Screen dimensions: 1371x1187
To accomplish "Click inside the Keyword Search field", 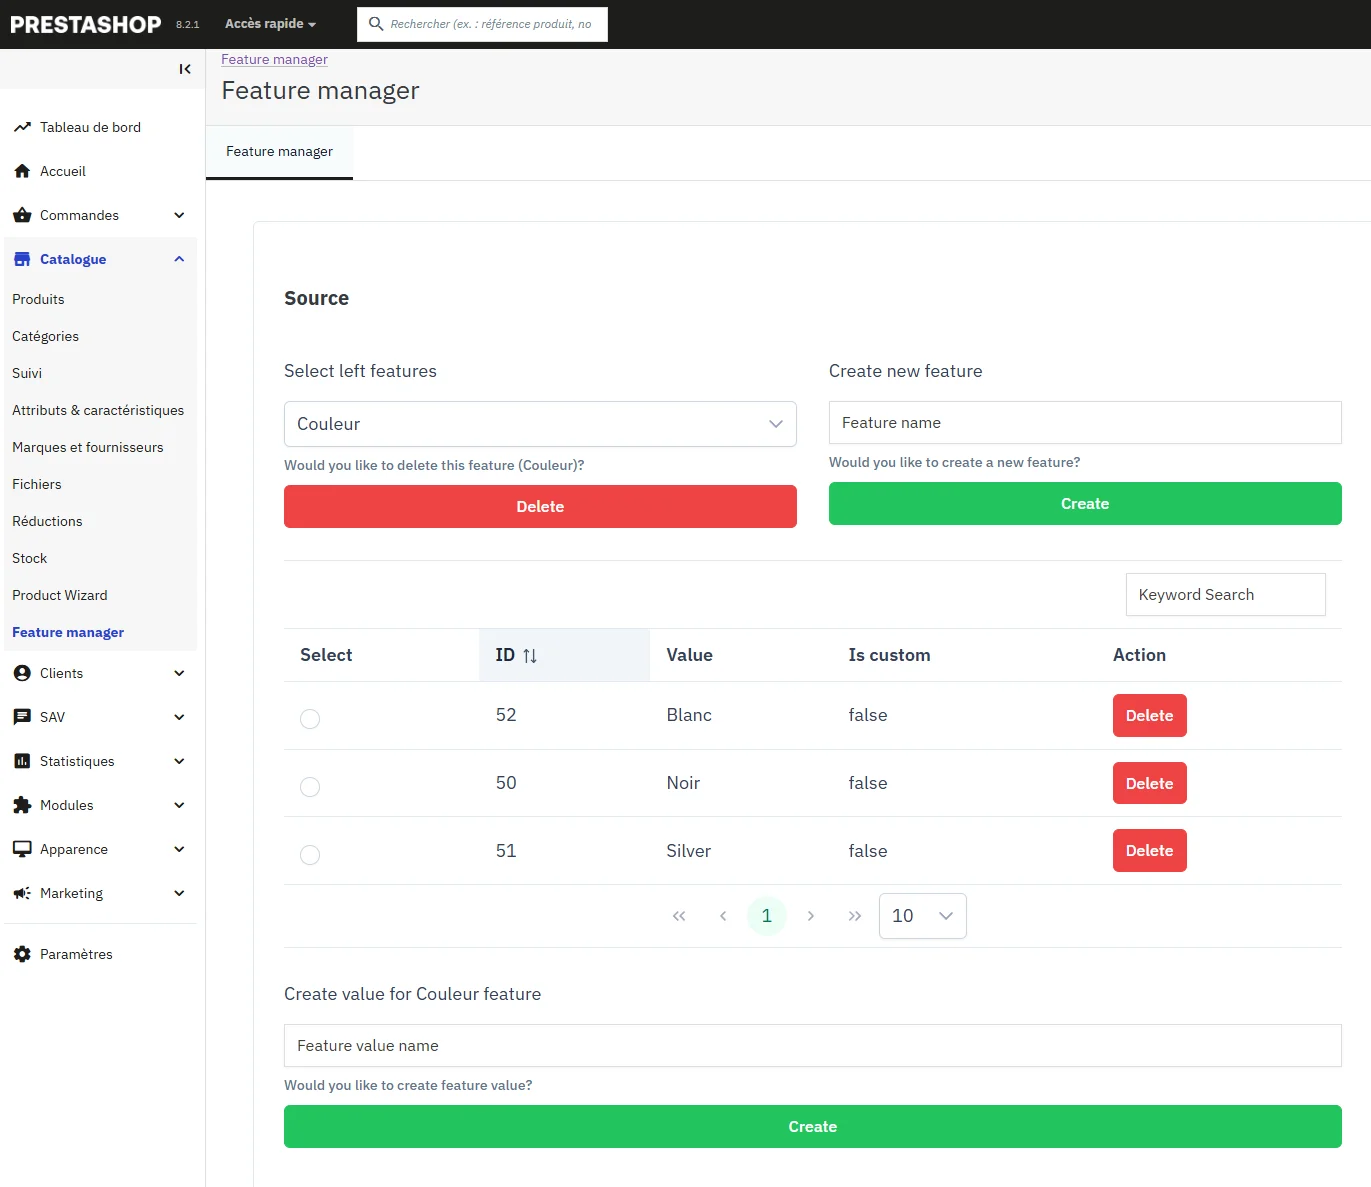I will click(1225, 594).
